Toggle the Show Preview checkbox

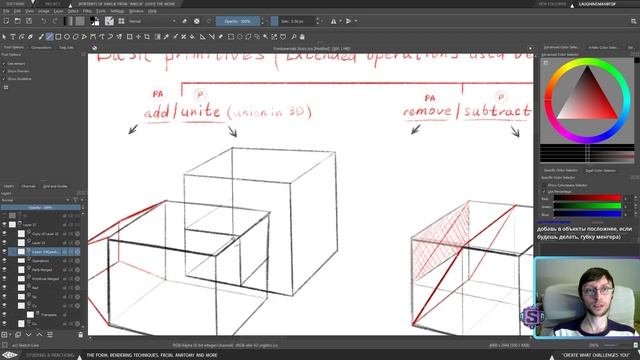point(4,71)
